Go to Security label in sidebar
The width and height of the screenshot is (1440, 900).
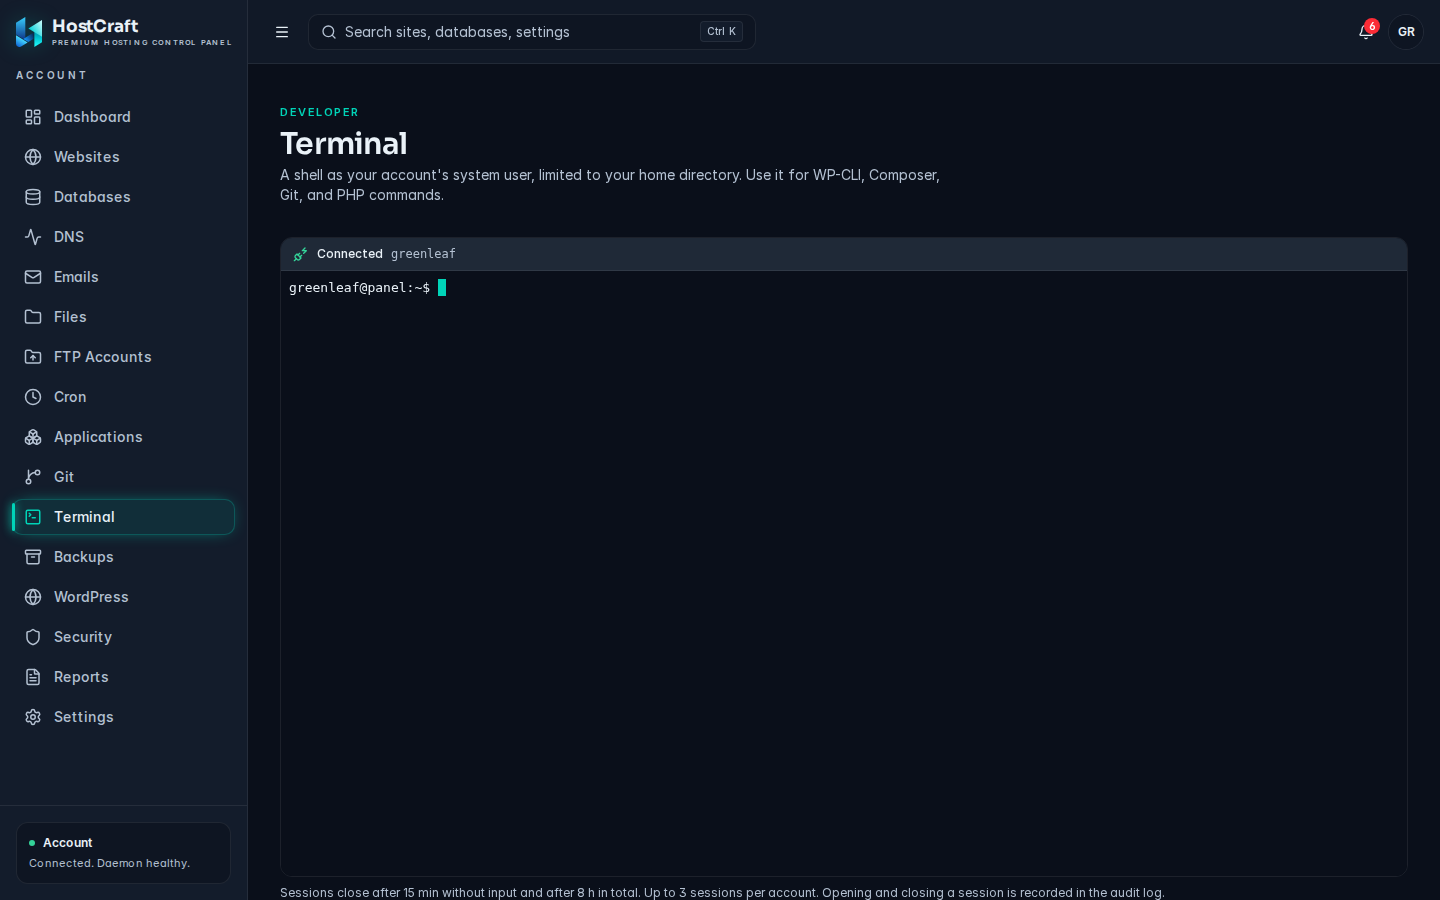tap(83, 637)
